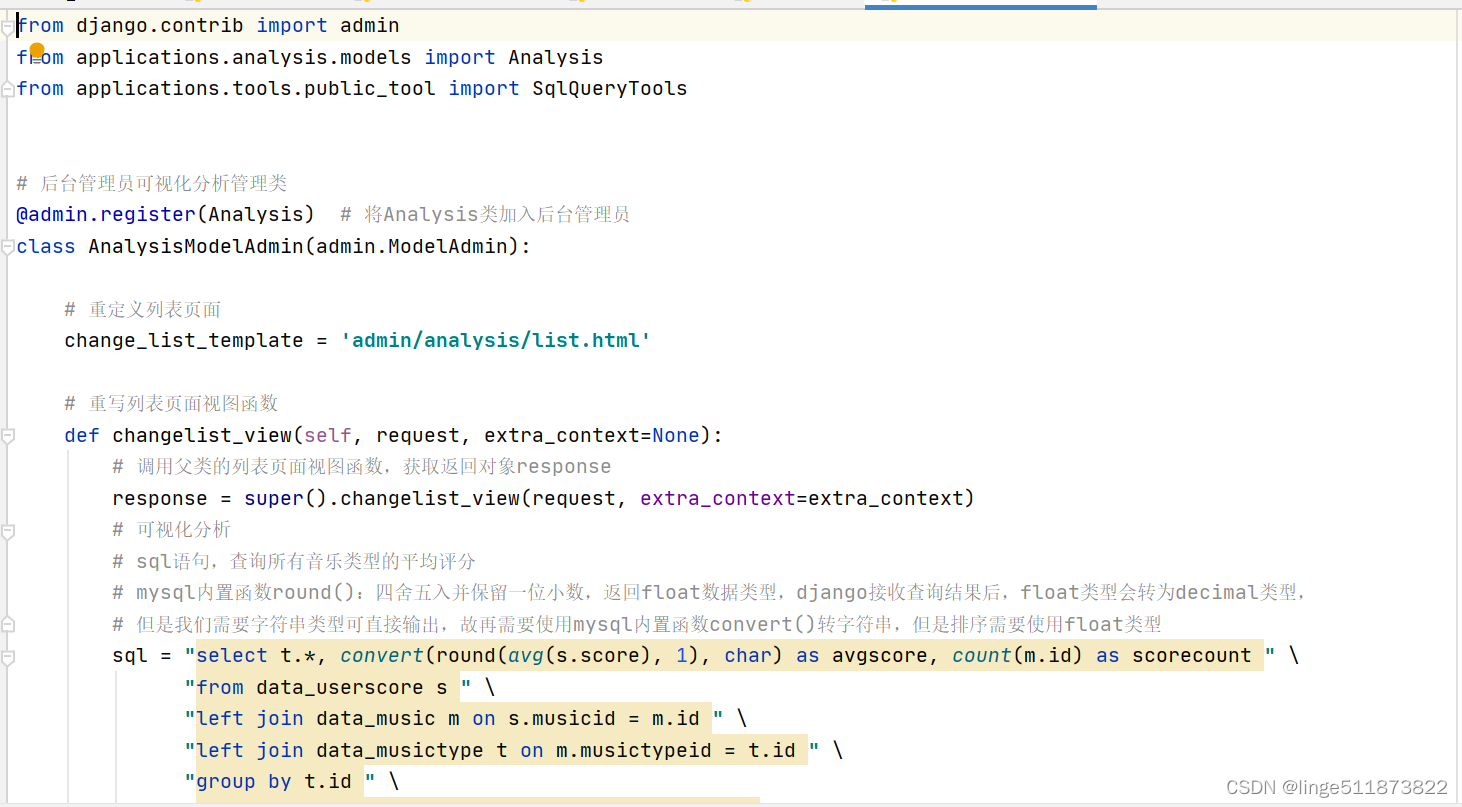Viewport: 1462px width, 807px height.
Task: Click 'Analysis' at end of models import line
Action: [x=555, y=57]
